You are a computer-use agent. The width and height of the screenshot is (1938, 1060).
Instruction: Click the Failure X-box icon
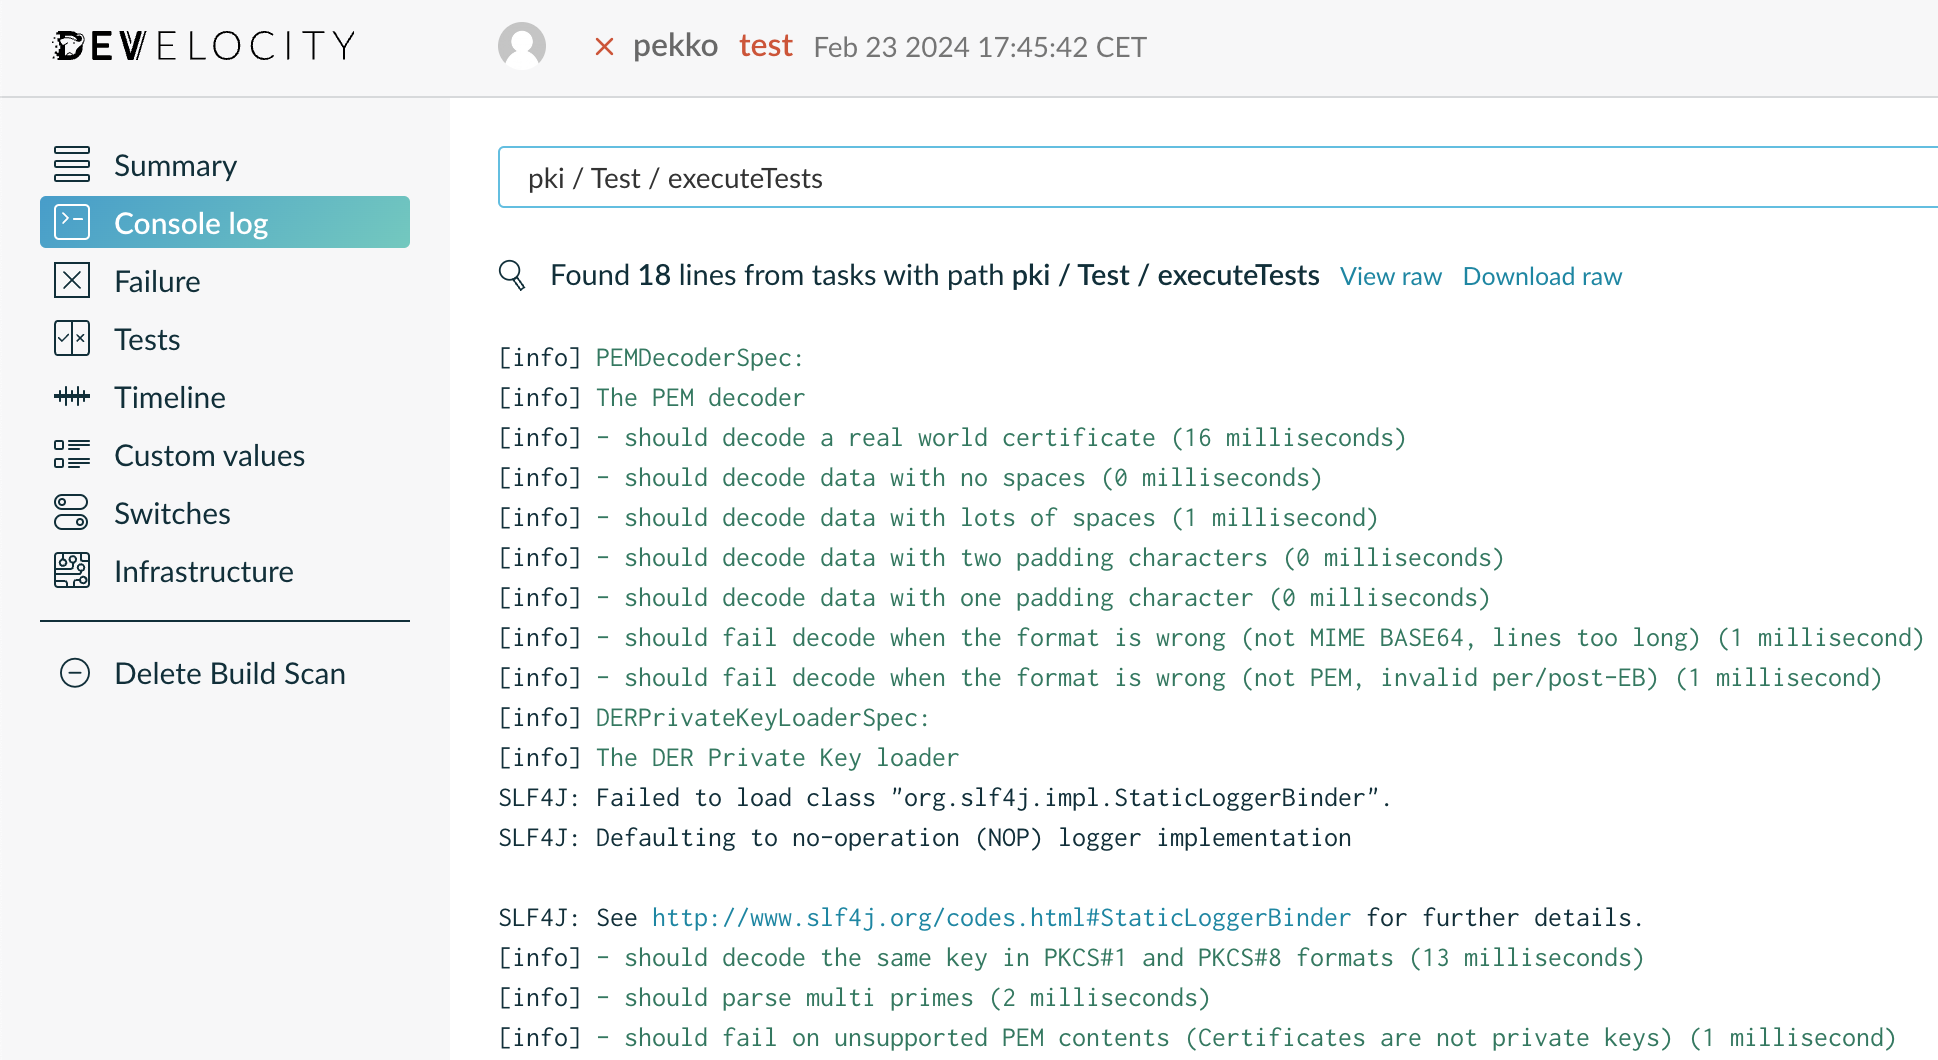click(x=72, y=280)
